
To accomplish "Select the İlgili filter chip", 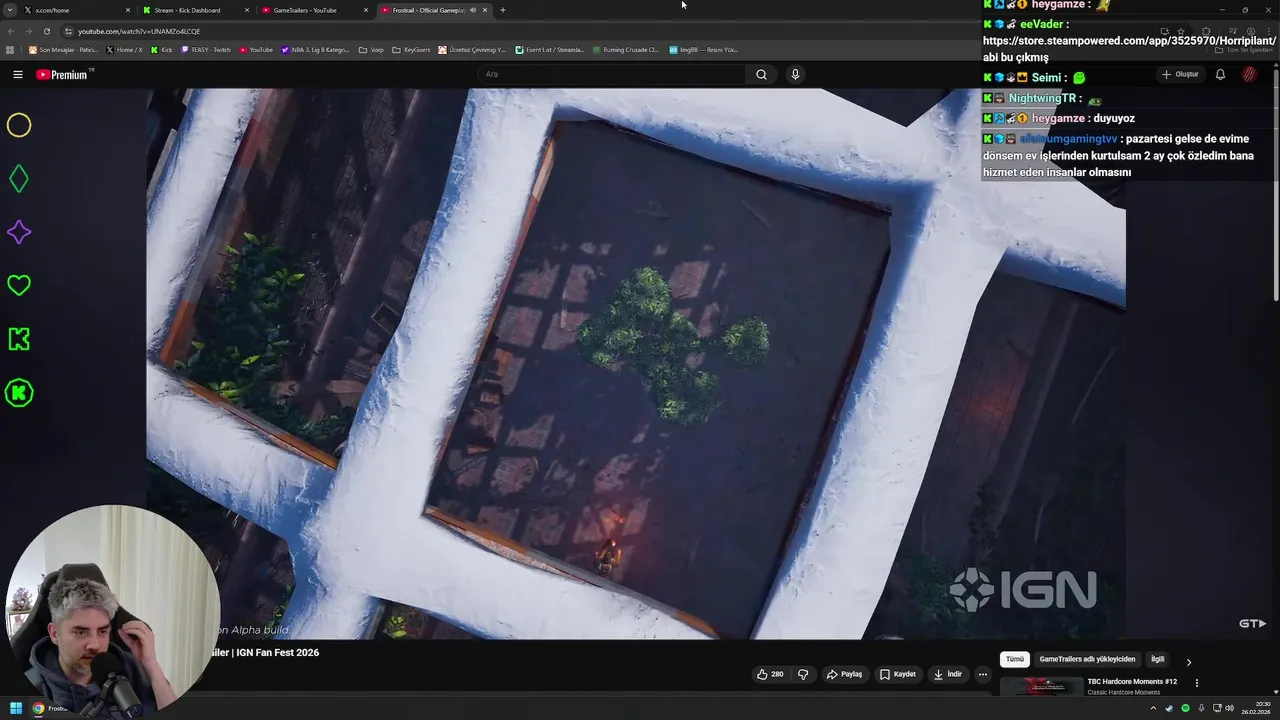I will 1157,660.
